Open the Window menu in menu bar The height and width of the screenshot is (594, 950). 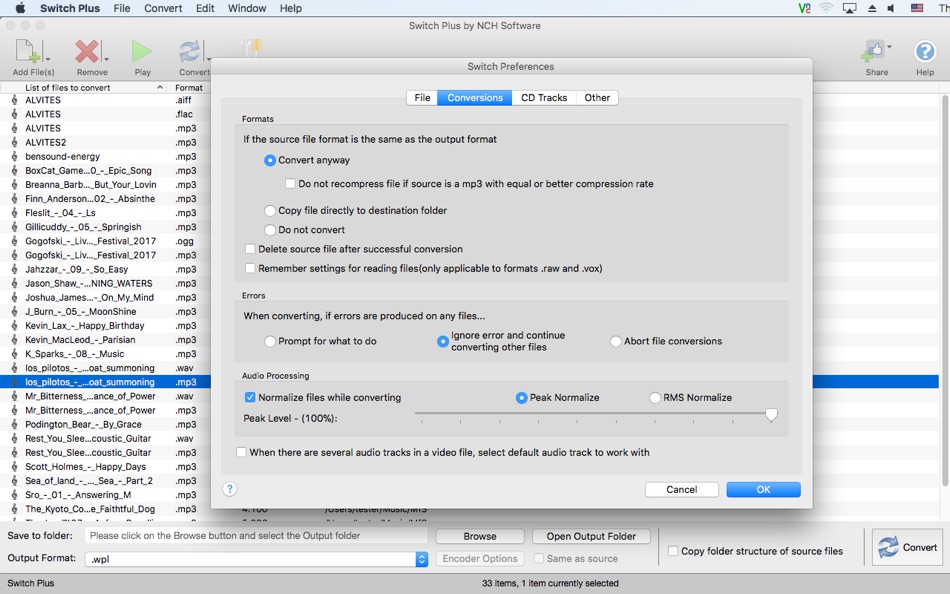(247, 8)
